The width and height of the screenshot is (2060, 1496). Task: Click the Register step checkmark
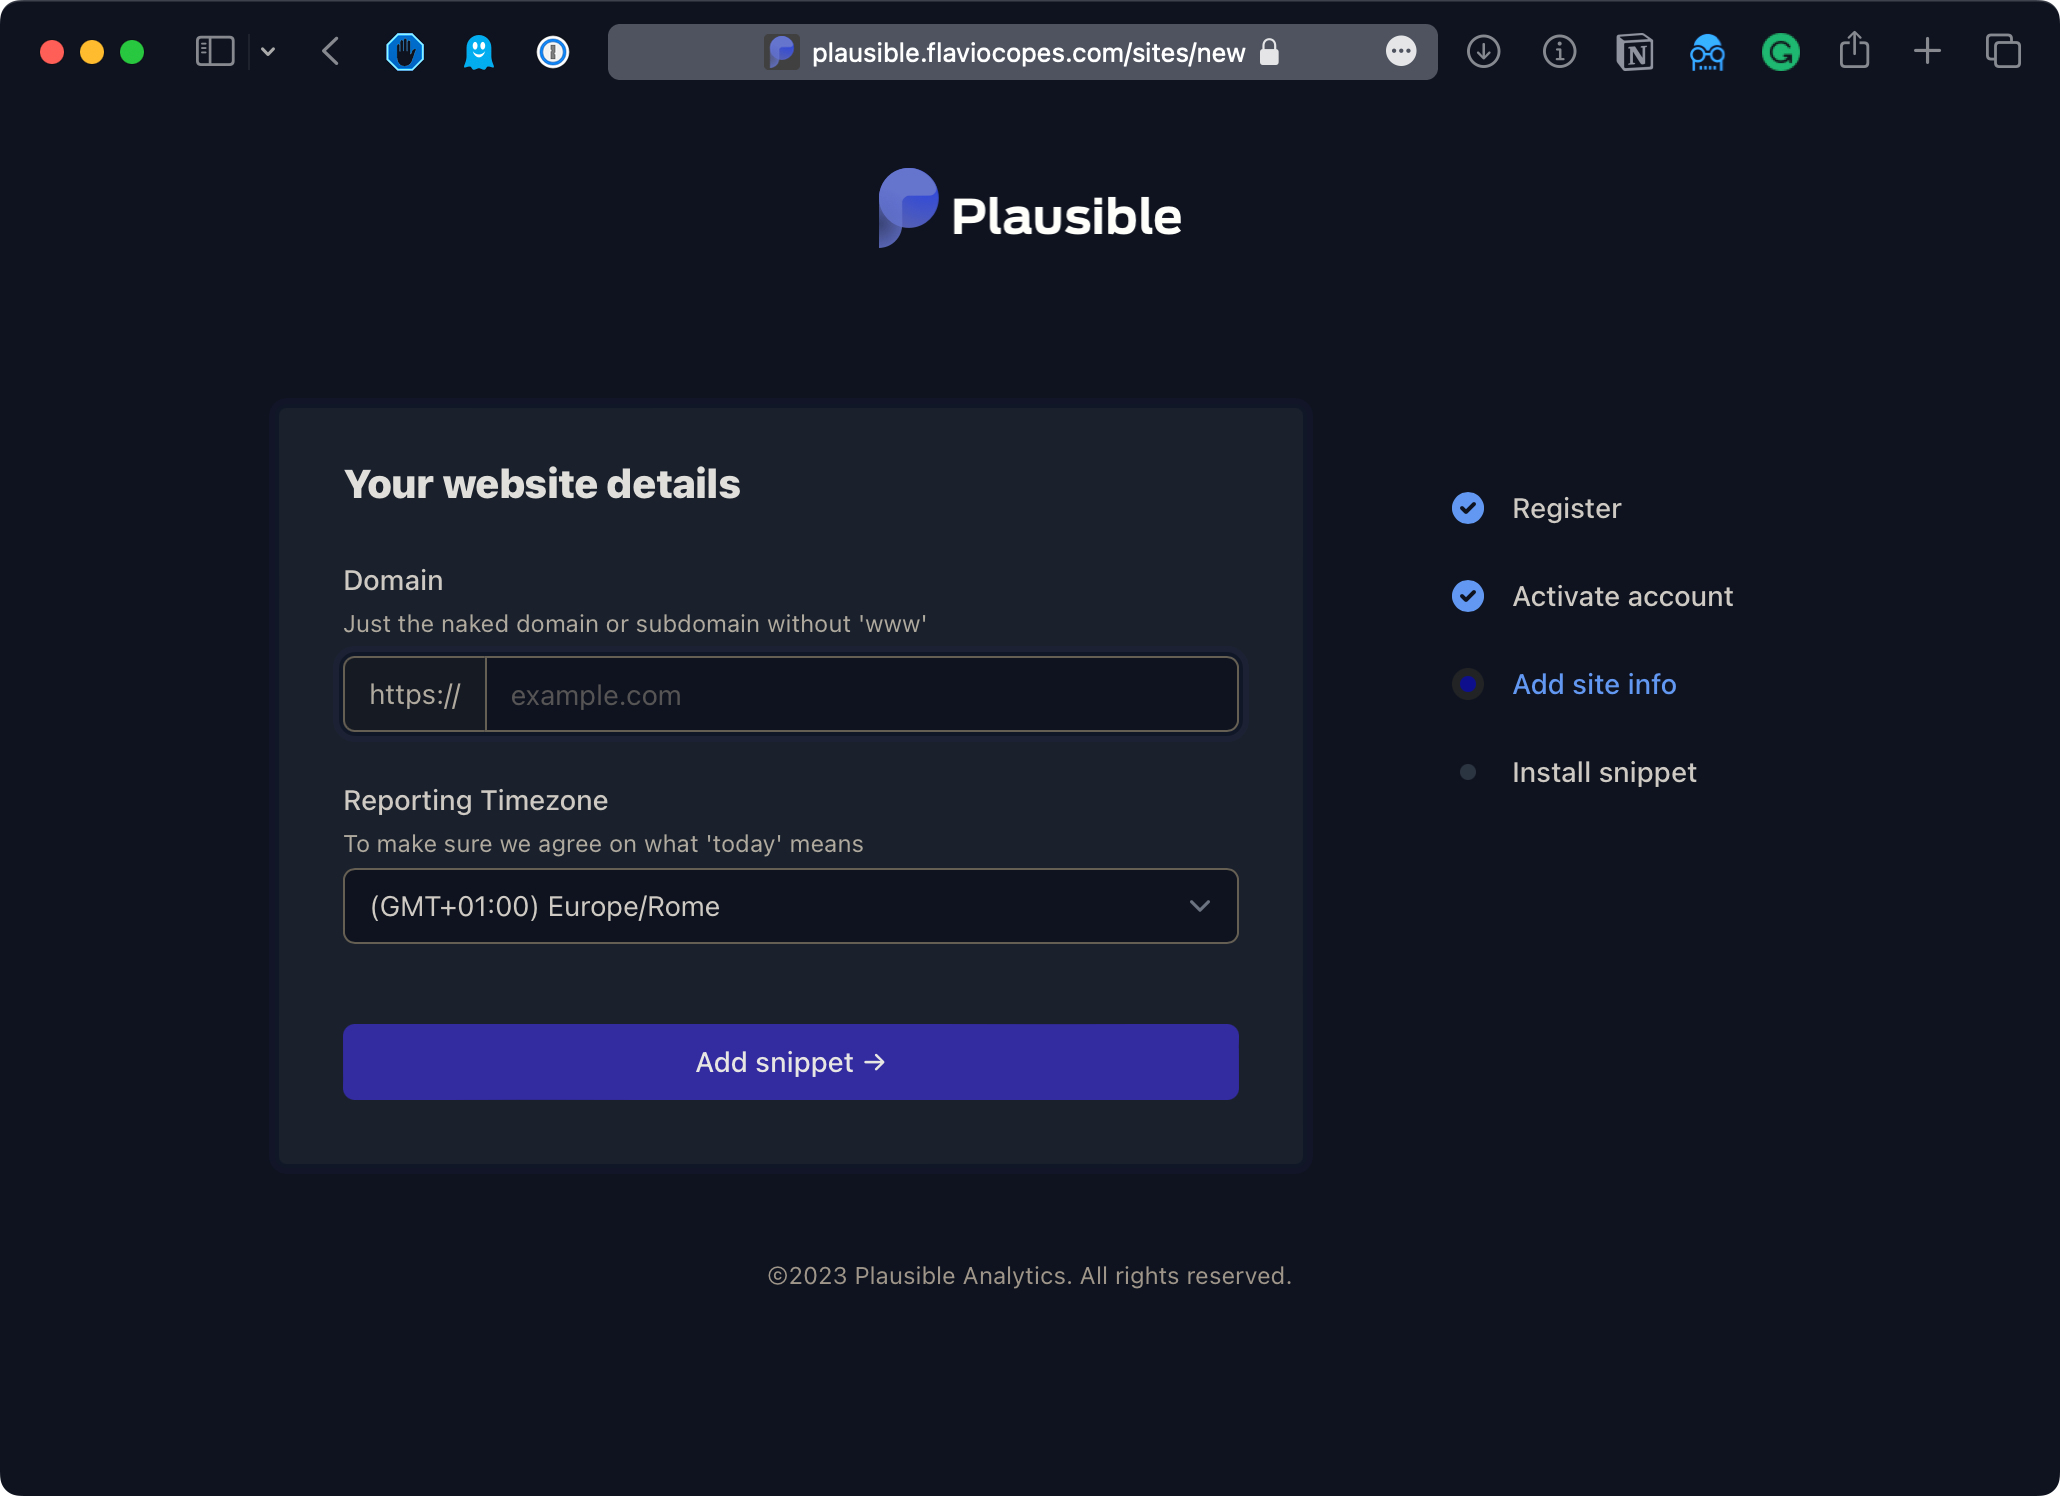click(x=1468, y=508)
